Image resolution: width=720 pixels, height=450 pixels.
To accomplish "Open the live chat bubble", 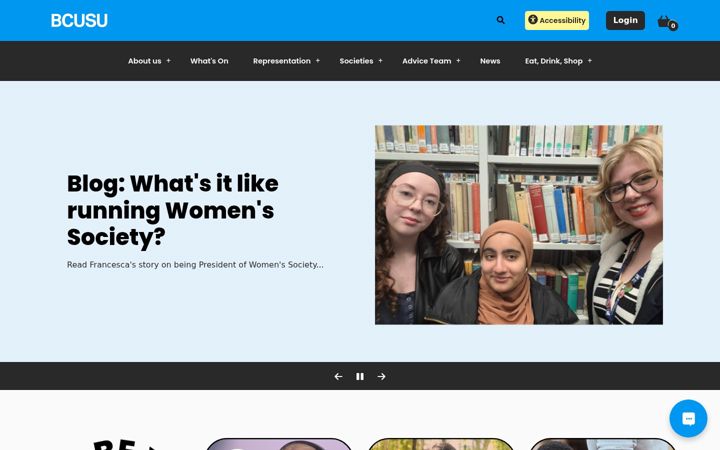I will pyautogui.click(x=688, y=418).
